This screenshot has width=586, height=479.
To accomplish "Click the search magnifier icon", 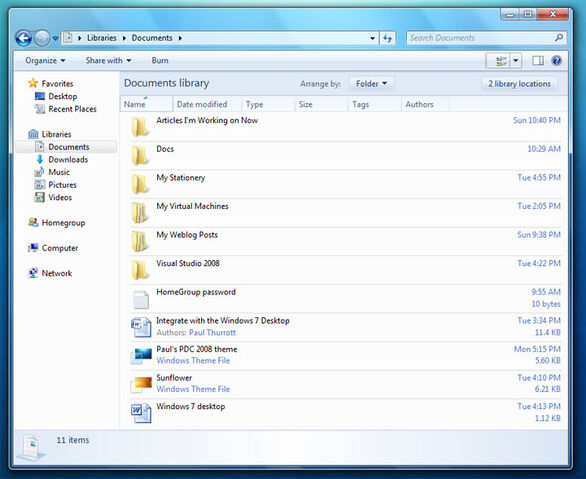I will [559, 38].
